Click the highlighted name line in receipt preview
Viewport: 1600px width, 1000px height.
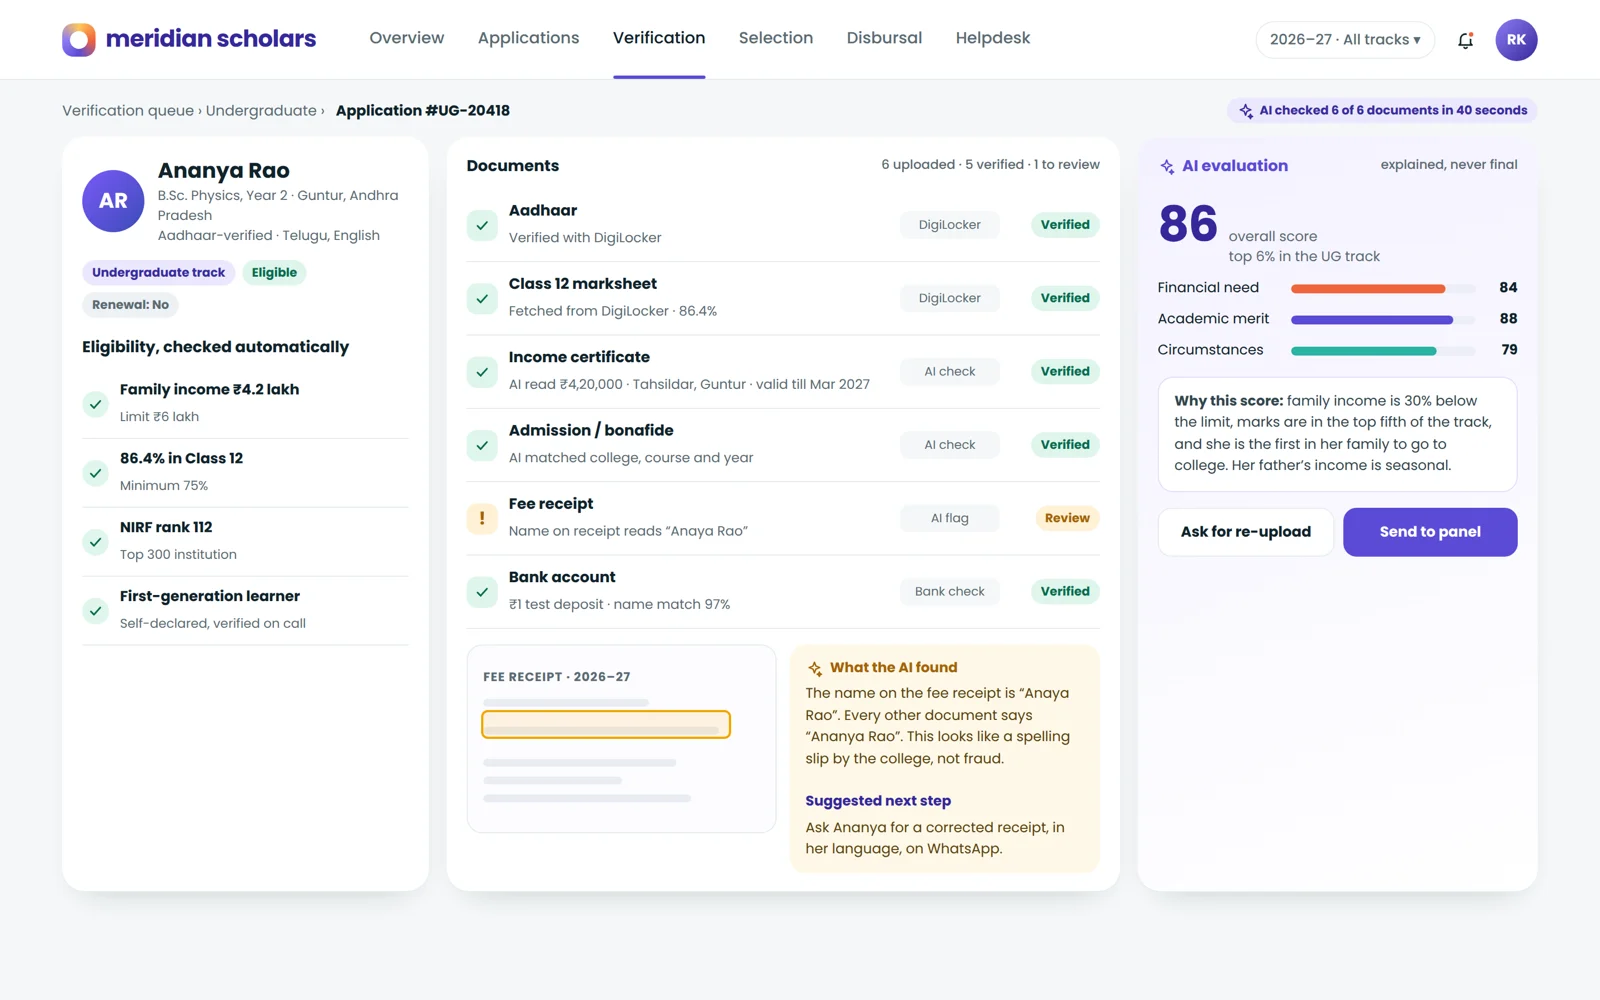click(x=606, y=725)
